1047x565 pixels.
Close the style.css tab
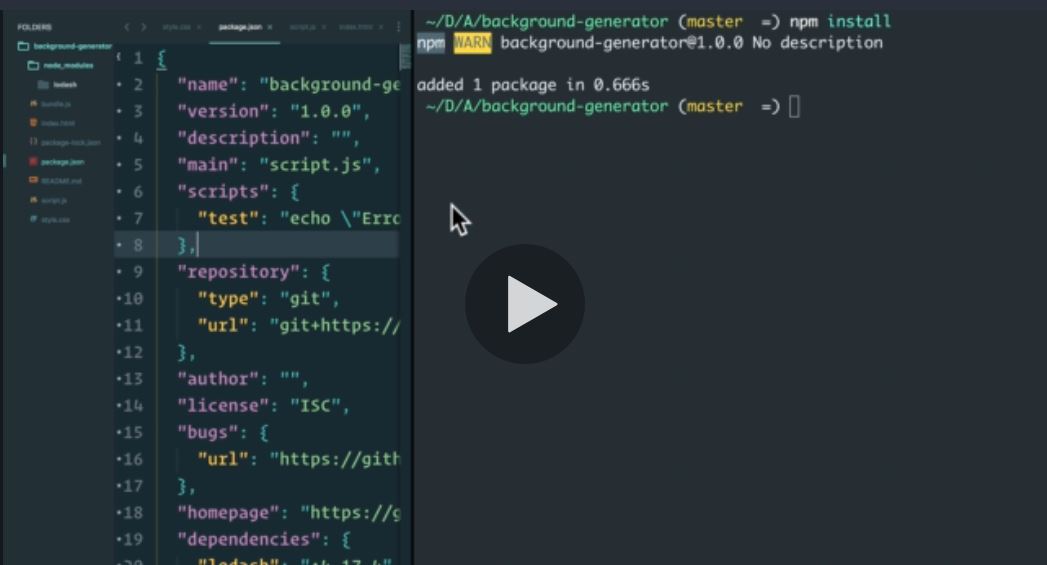coord(199,27)
